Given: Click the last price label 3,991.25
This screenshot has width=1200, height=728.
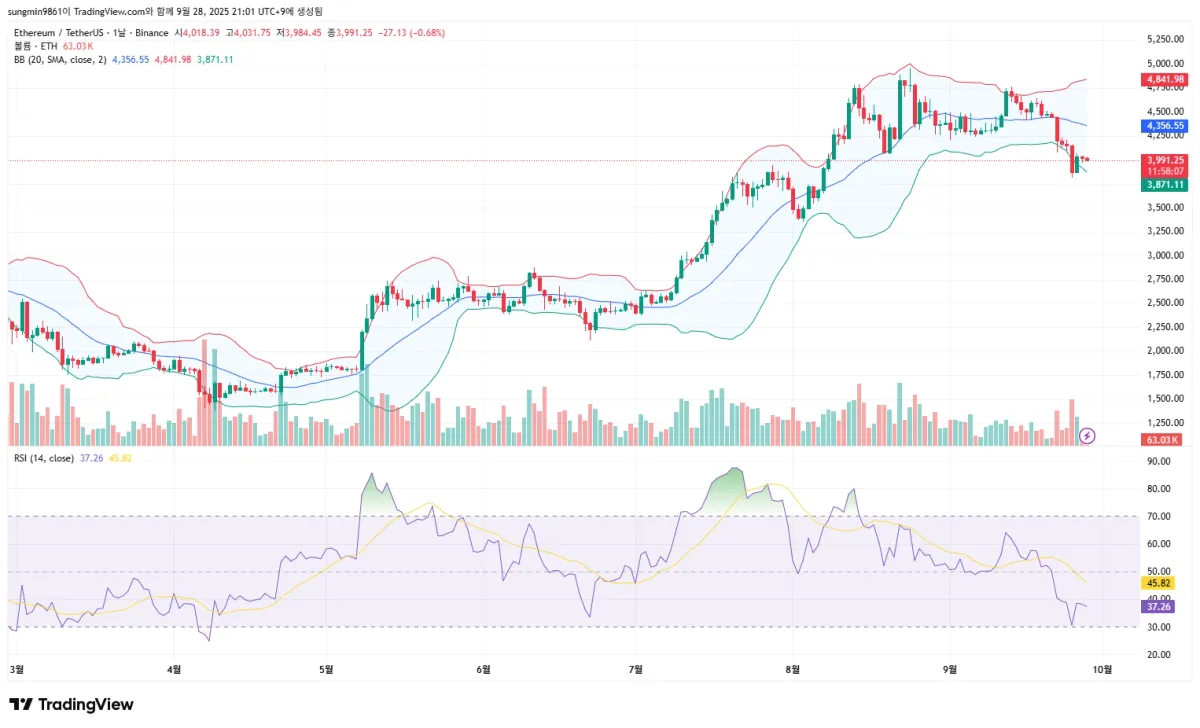Looking at the screenshot, I should coord(1163,159).
